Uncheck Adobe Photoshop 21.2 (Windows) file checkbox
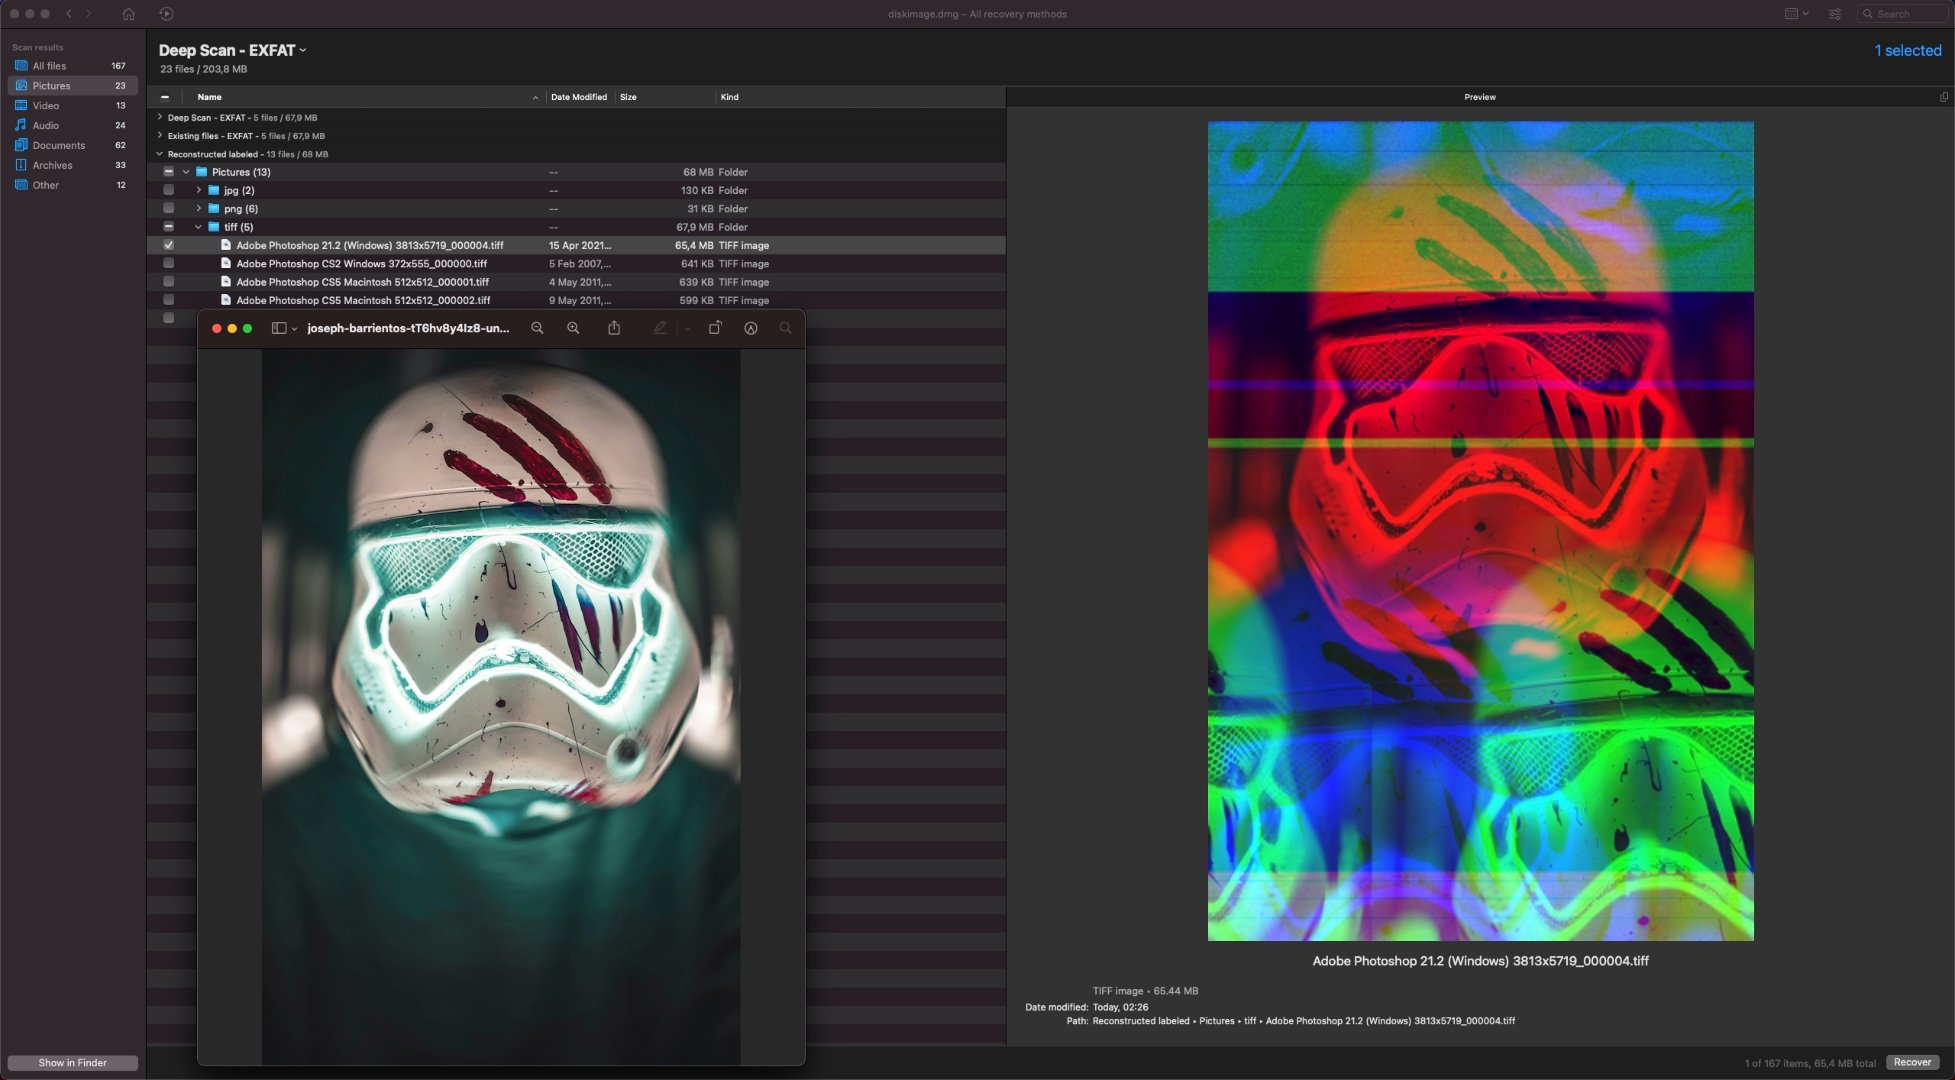The height and width of the screenshot is (1080, 1955). [x=168, y=245]
